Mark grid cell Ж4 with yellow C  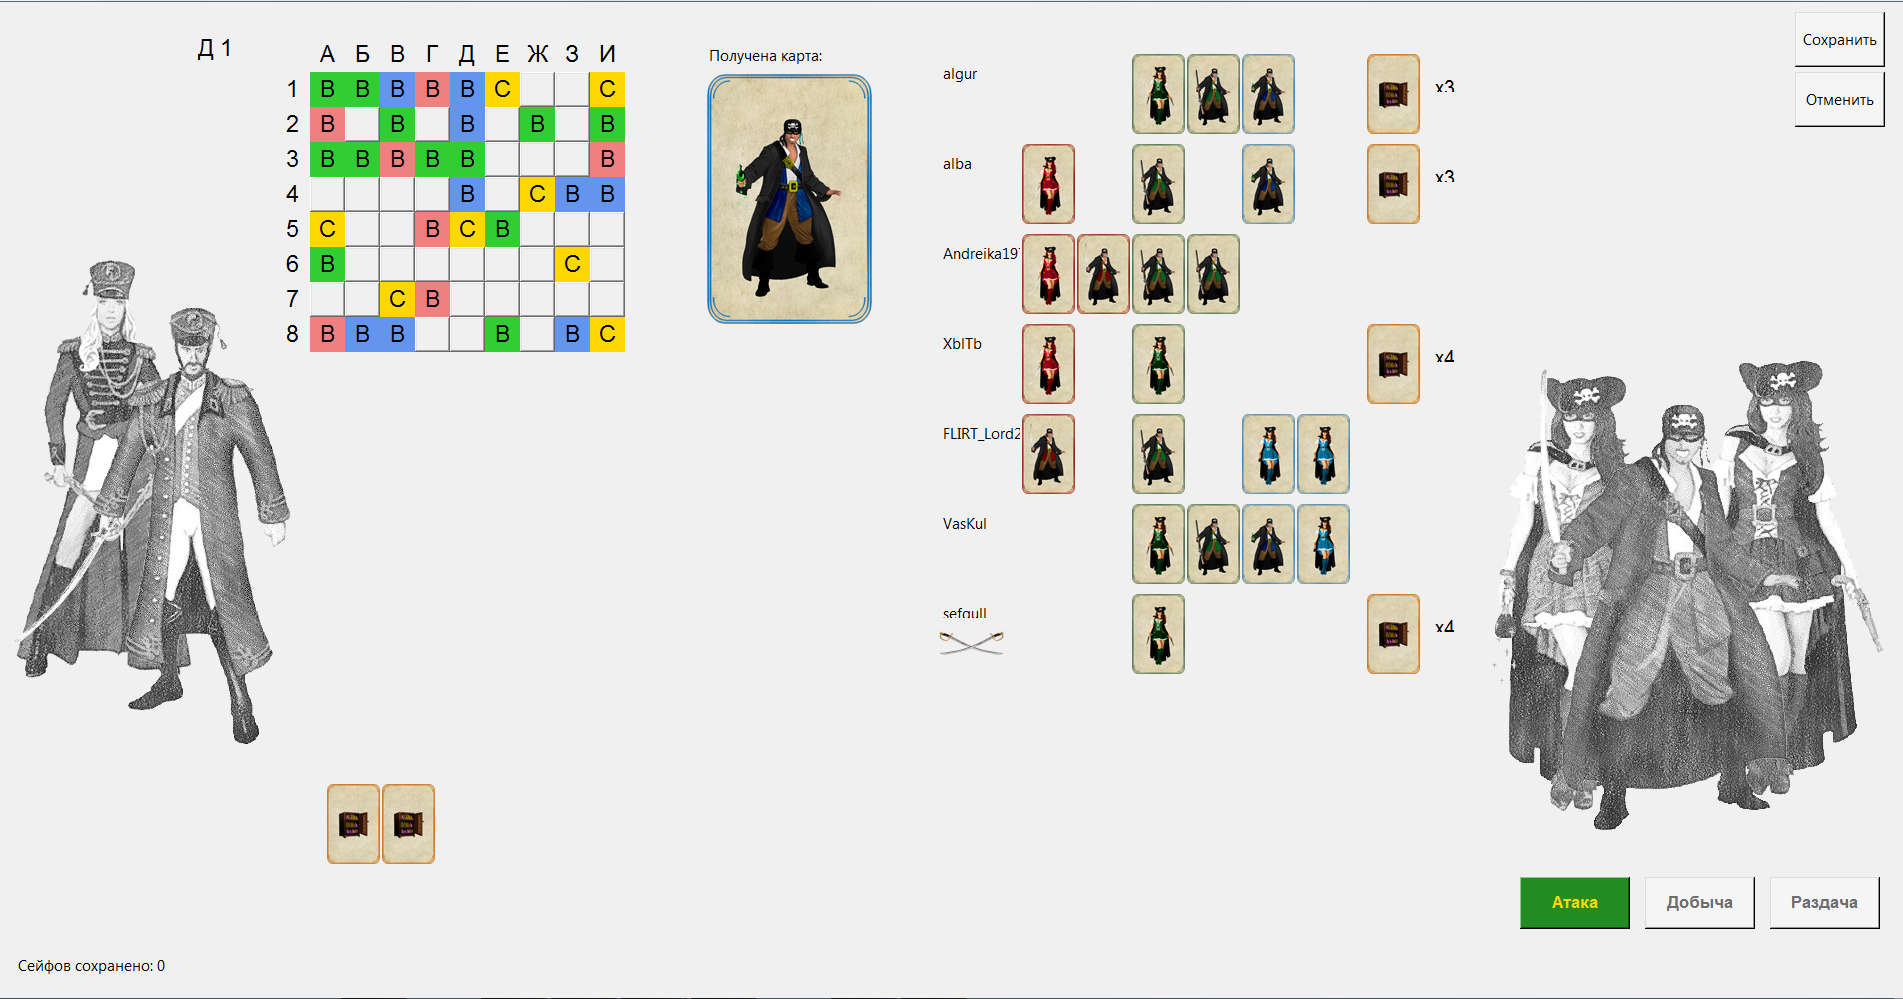pyautogui.click(x=537, y=194)
